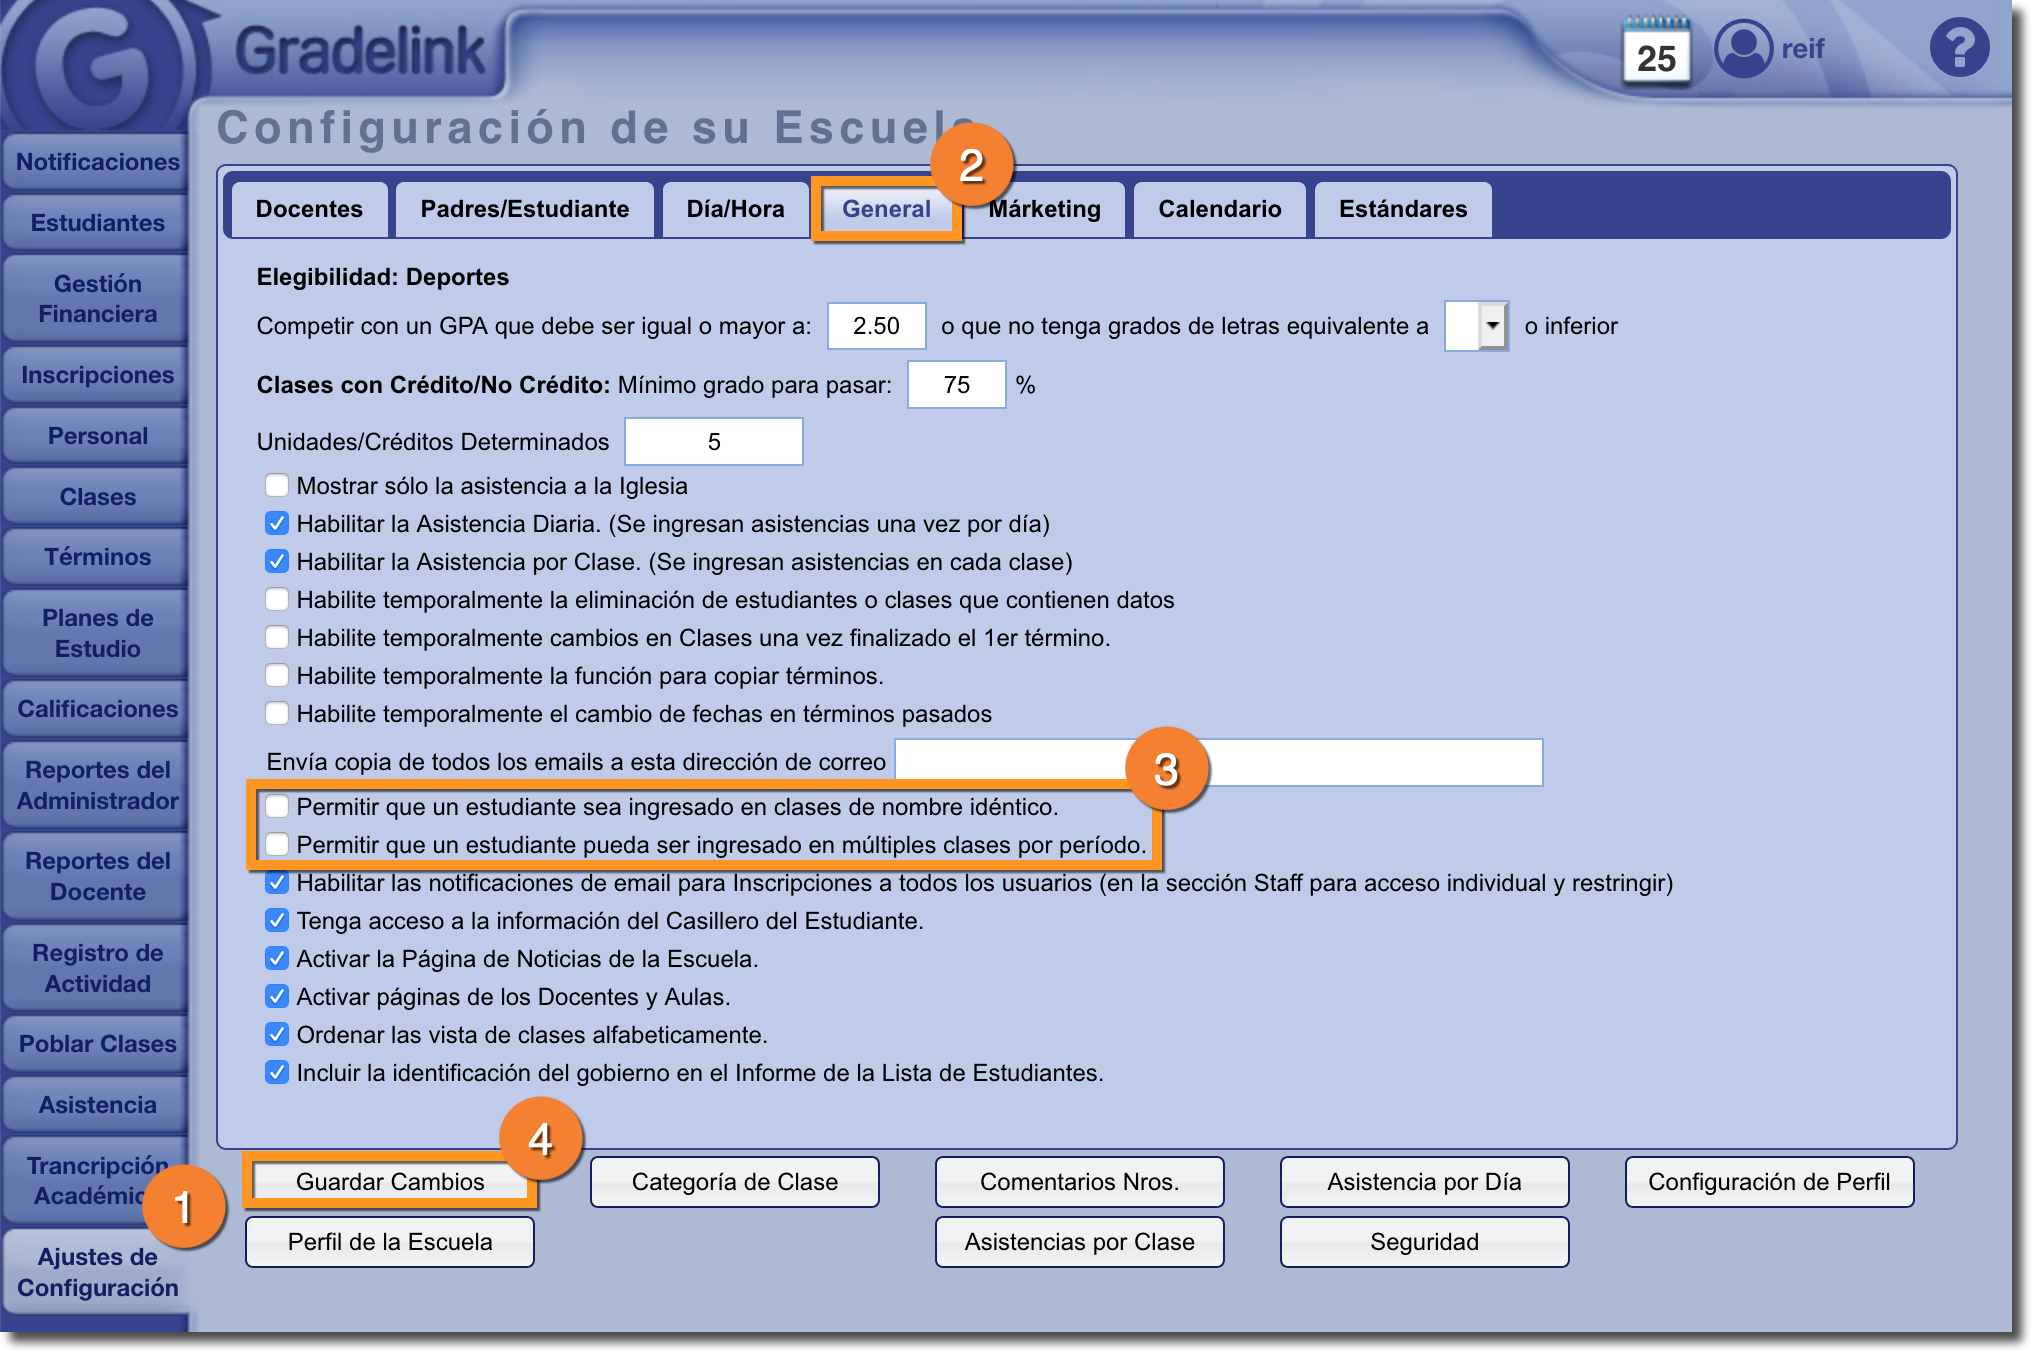
Task: Go to the Estándares tab
Action: 1402,209
